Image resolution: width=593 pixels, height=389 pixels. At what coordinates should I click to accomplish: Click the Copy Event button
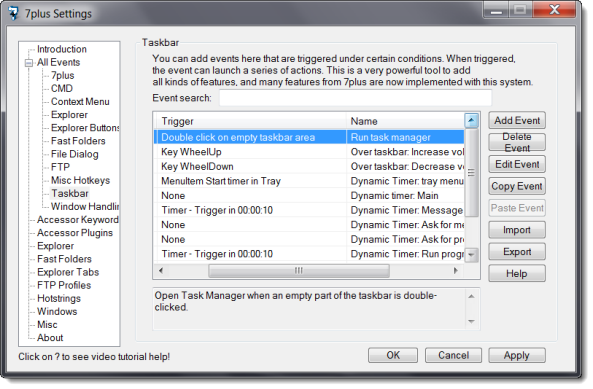(x=517, y=186)
